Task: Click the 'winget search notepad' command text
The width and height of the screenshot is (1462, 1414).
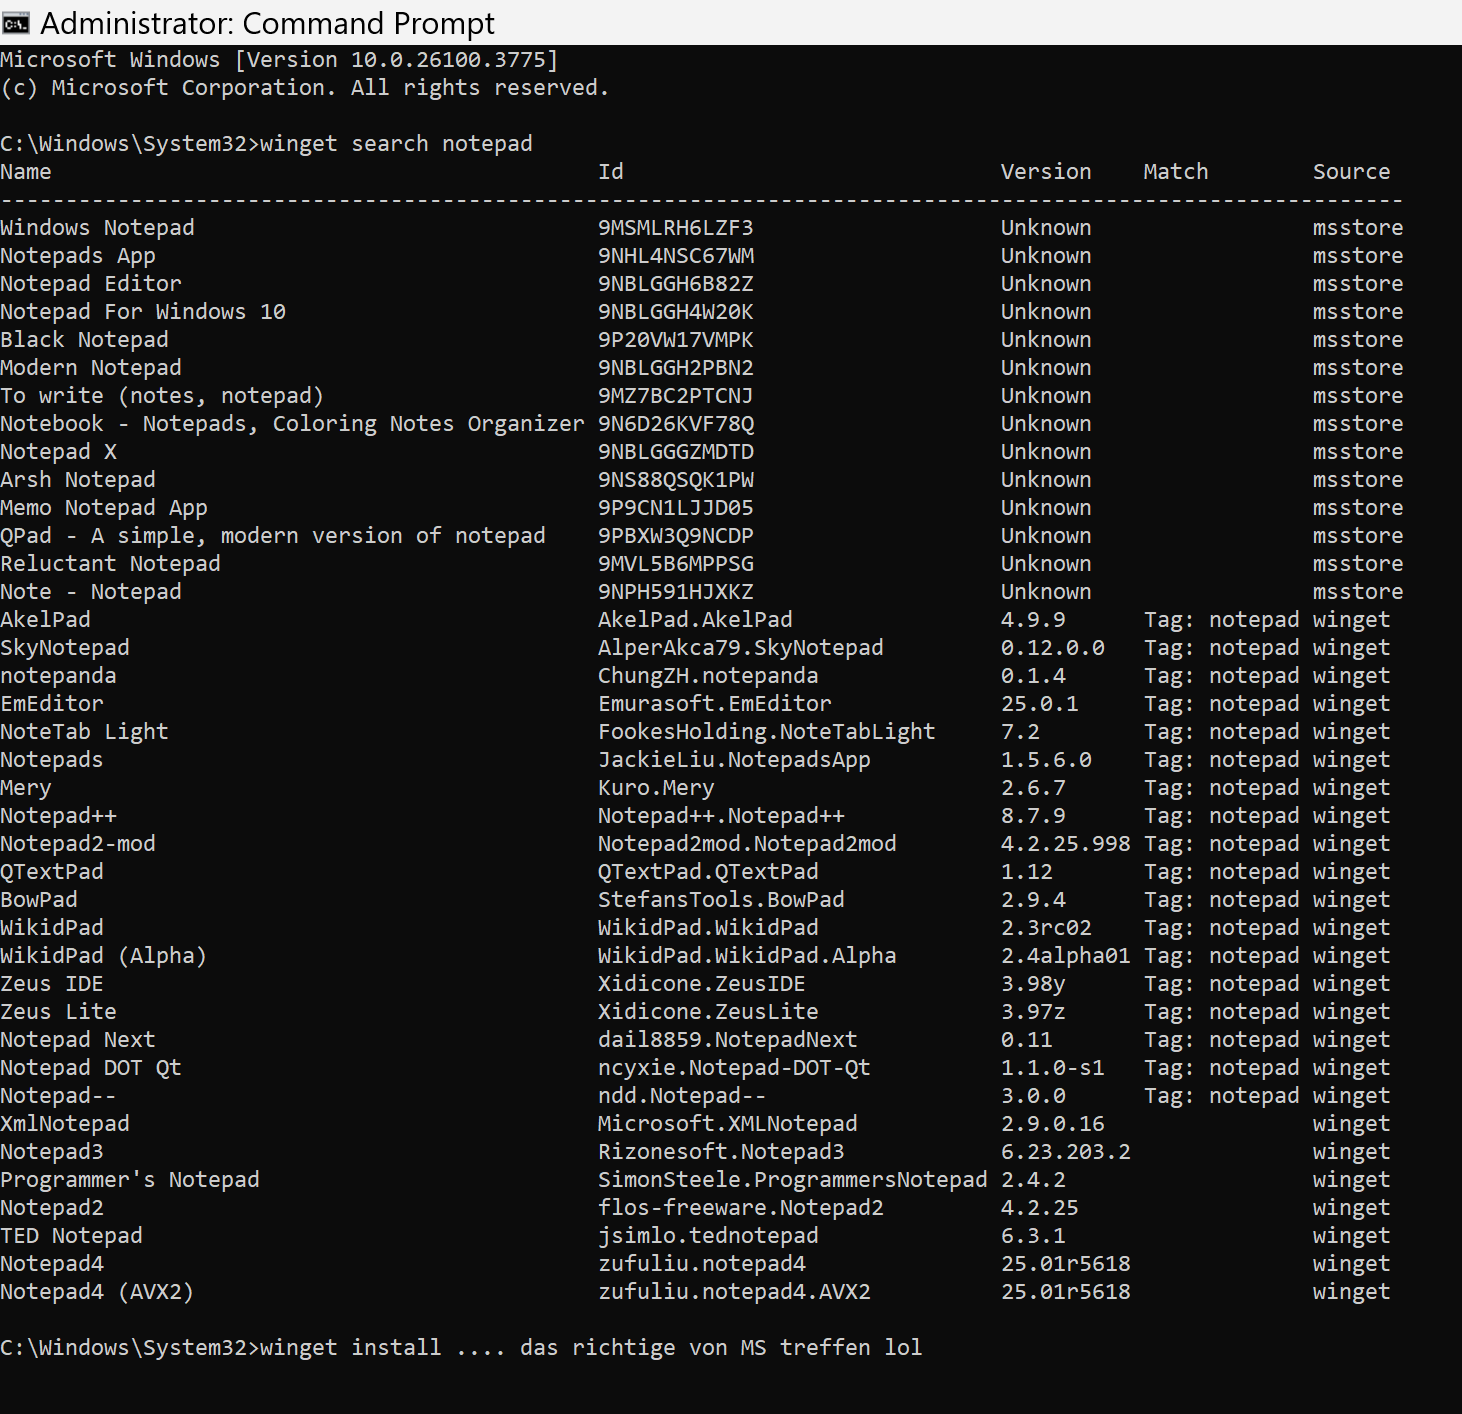Action: pos(396,144)
